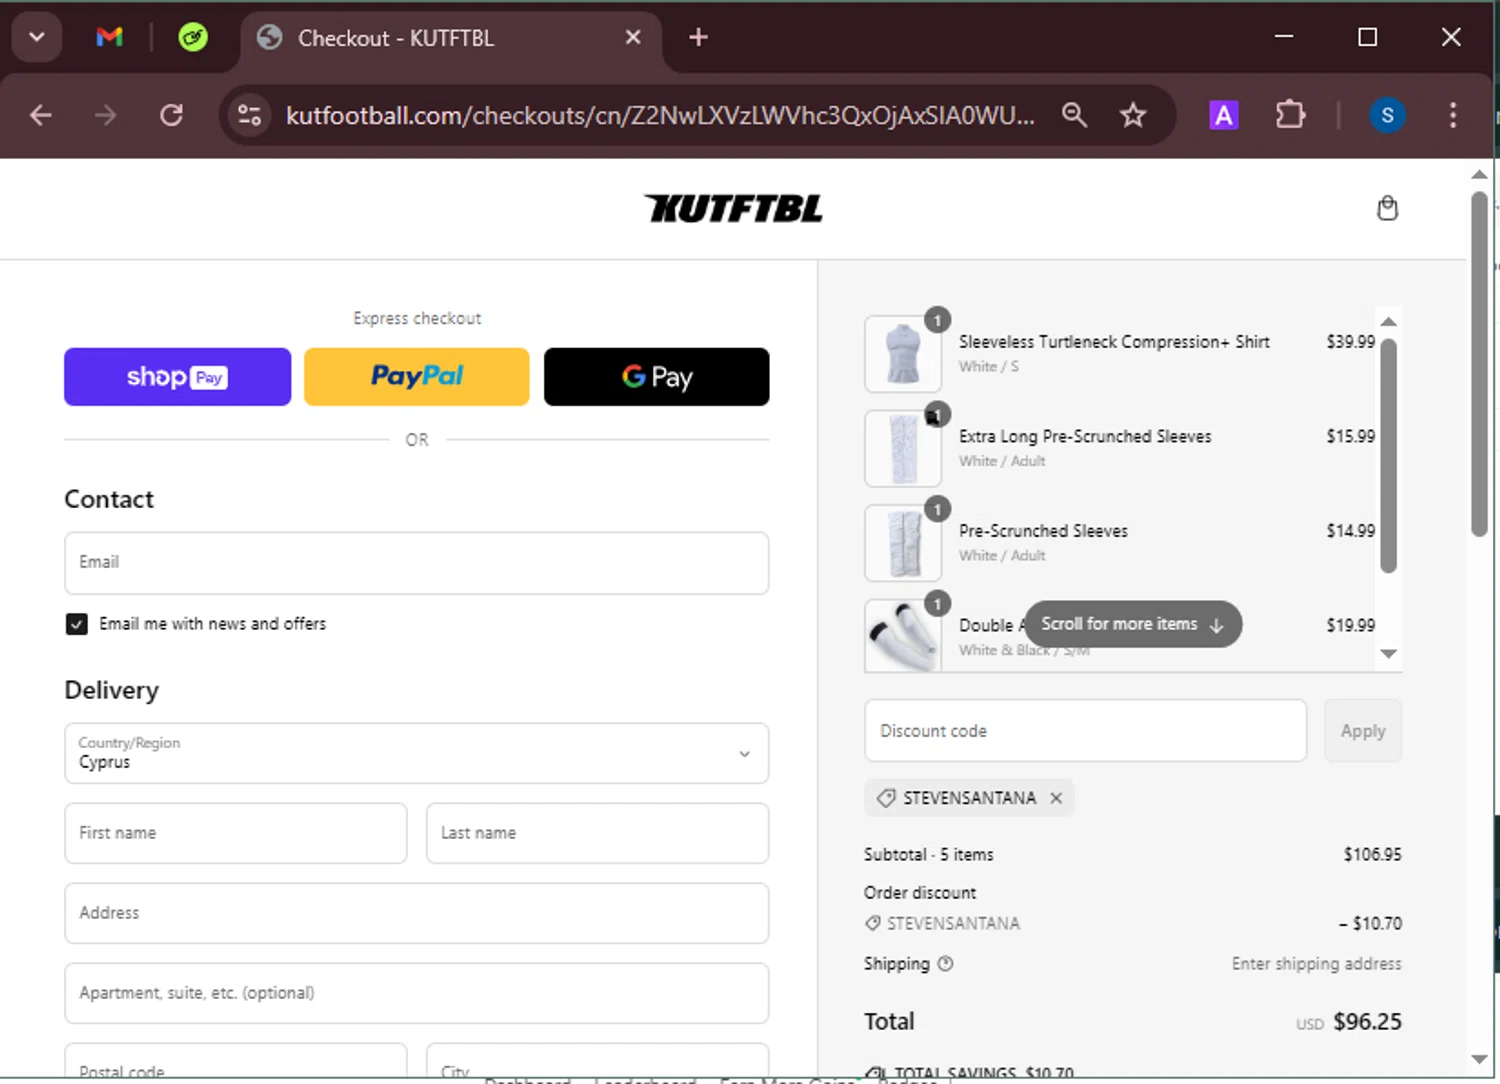Image resolution: width=1500 pixels, height=1084 pixels.
Task: Open the purple A extension
Action: coord(1223,116)
